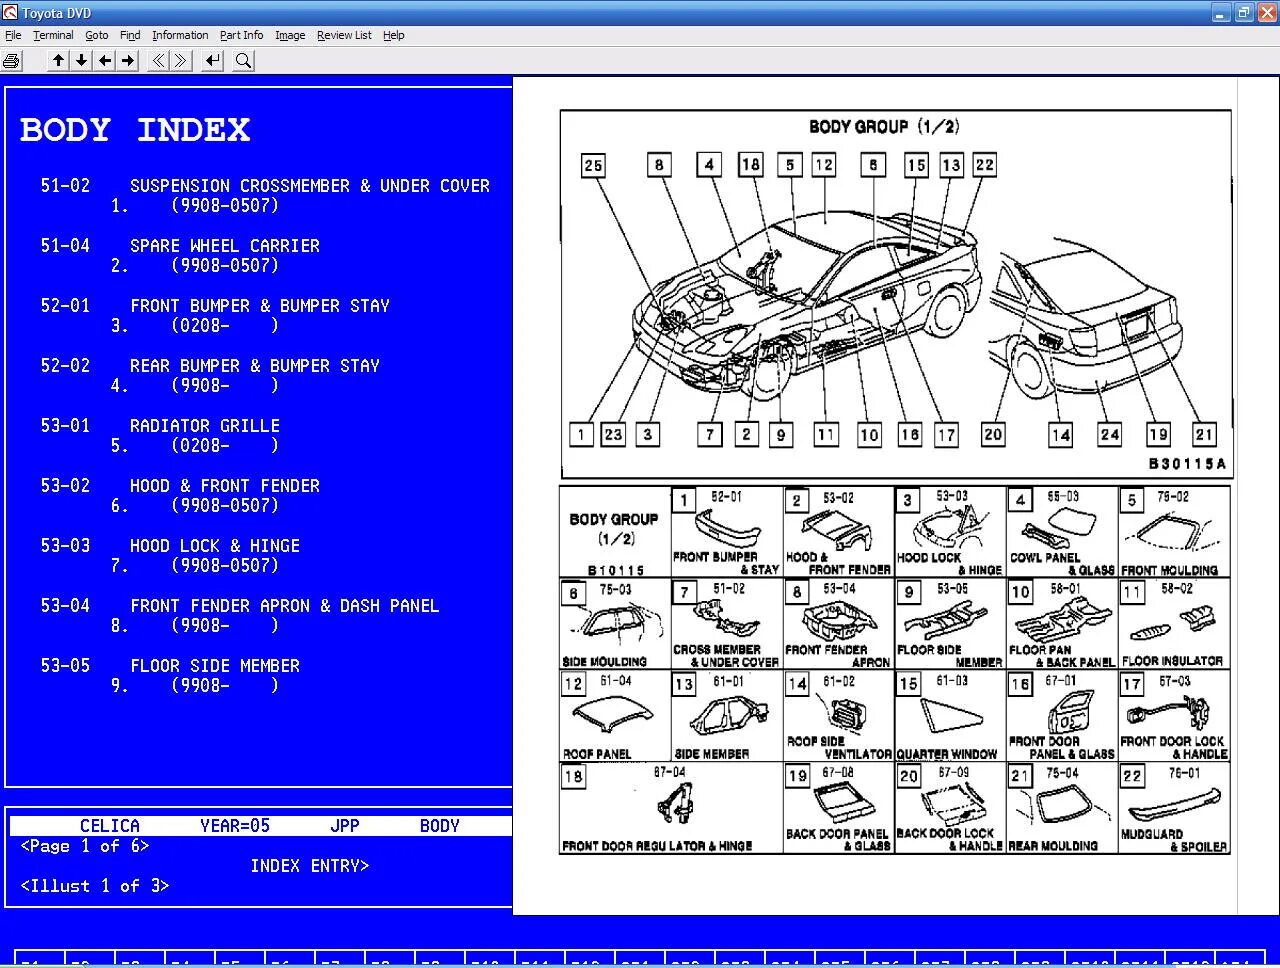
Task: Click the YEAR=05 label in status bar
Action: (235, 826)
